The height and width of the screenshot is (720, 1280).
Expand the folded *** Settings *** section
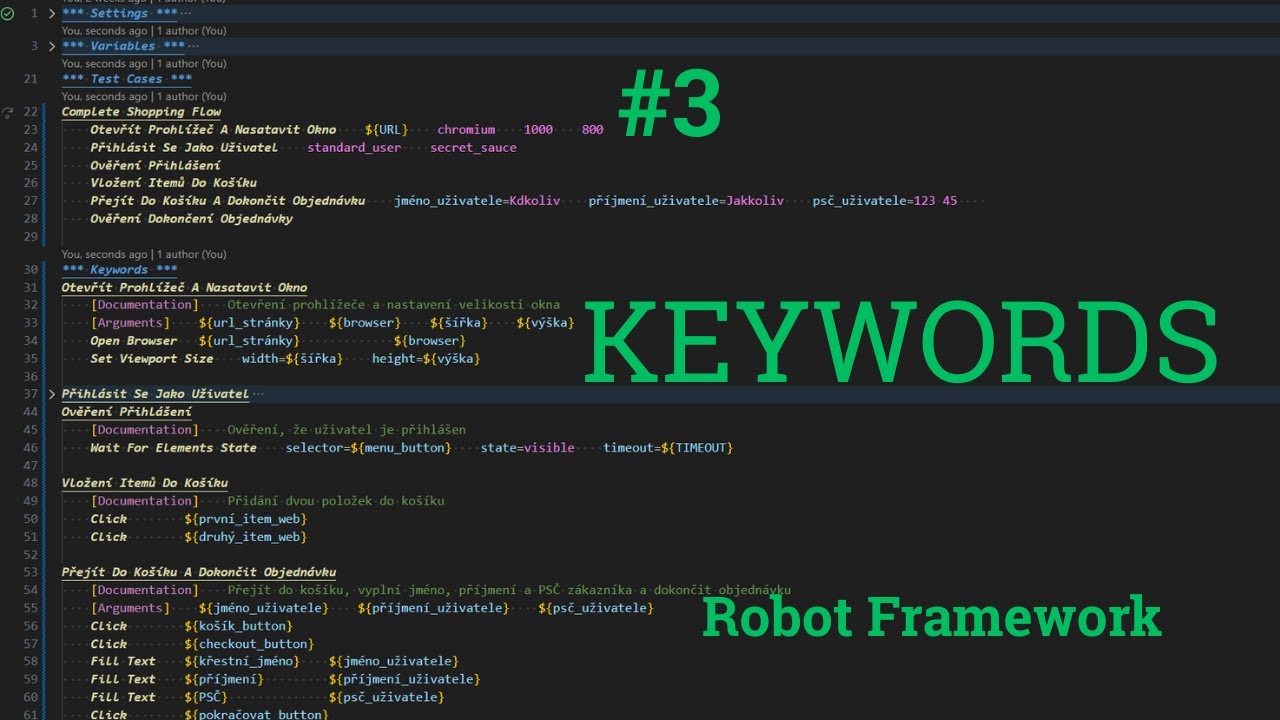click(52, 14)
